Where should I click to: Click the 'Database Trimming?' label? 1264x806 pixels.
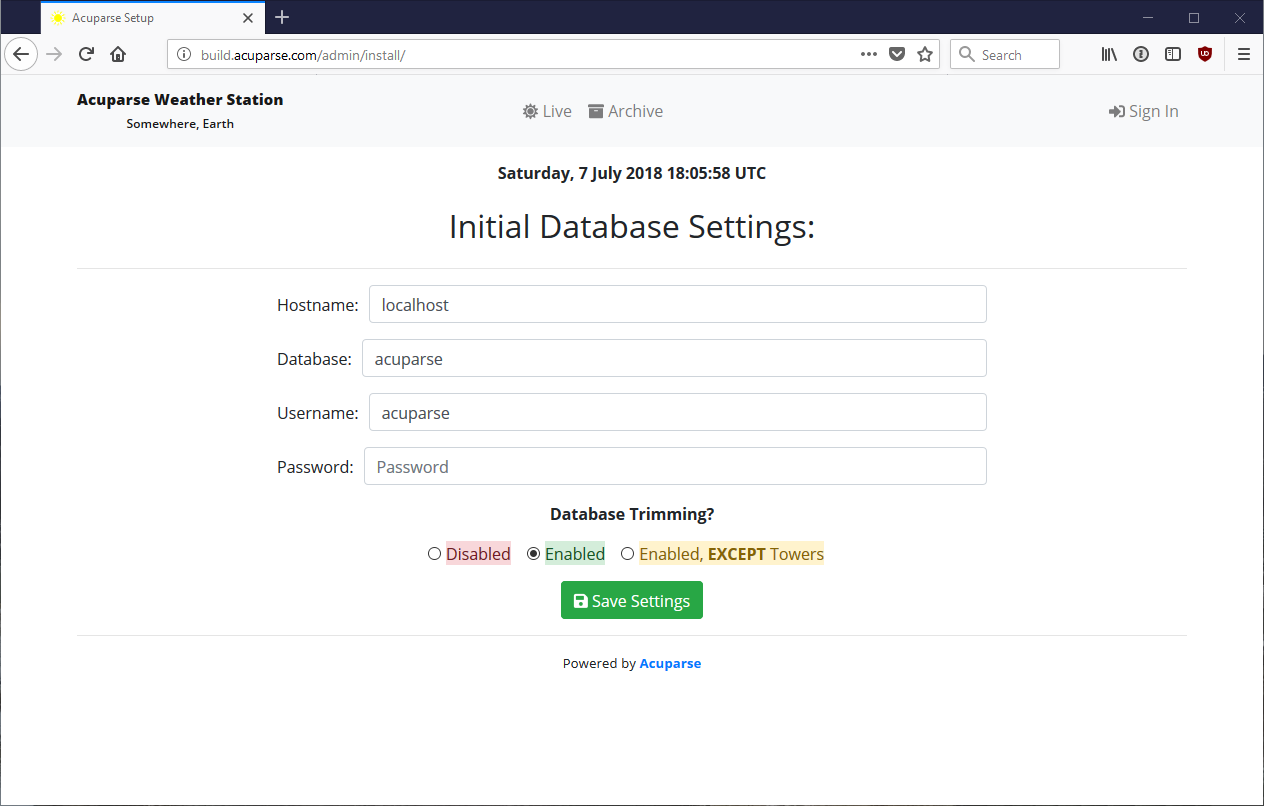tap(632, 514)
